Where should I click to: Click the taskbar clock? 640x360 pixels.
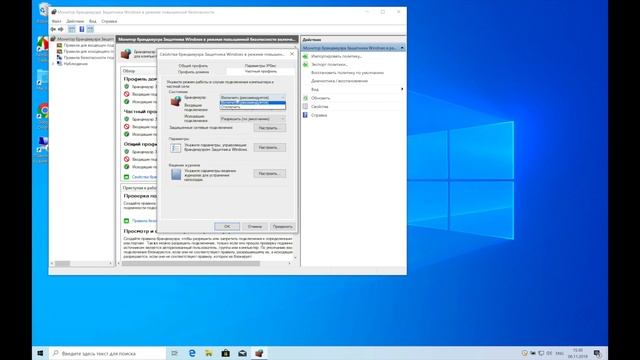point(578,353)
